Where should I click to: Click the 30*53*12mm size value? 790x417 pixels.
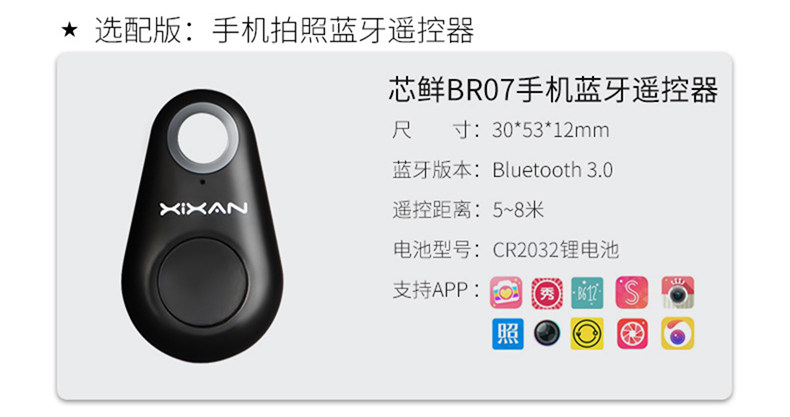(x=551, y=130)
